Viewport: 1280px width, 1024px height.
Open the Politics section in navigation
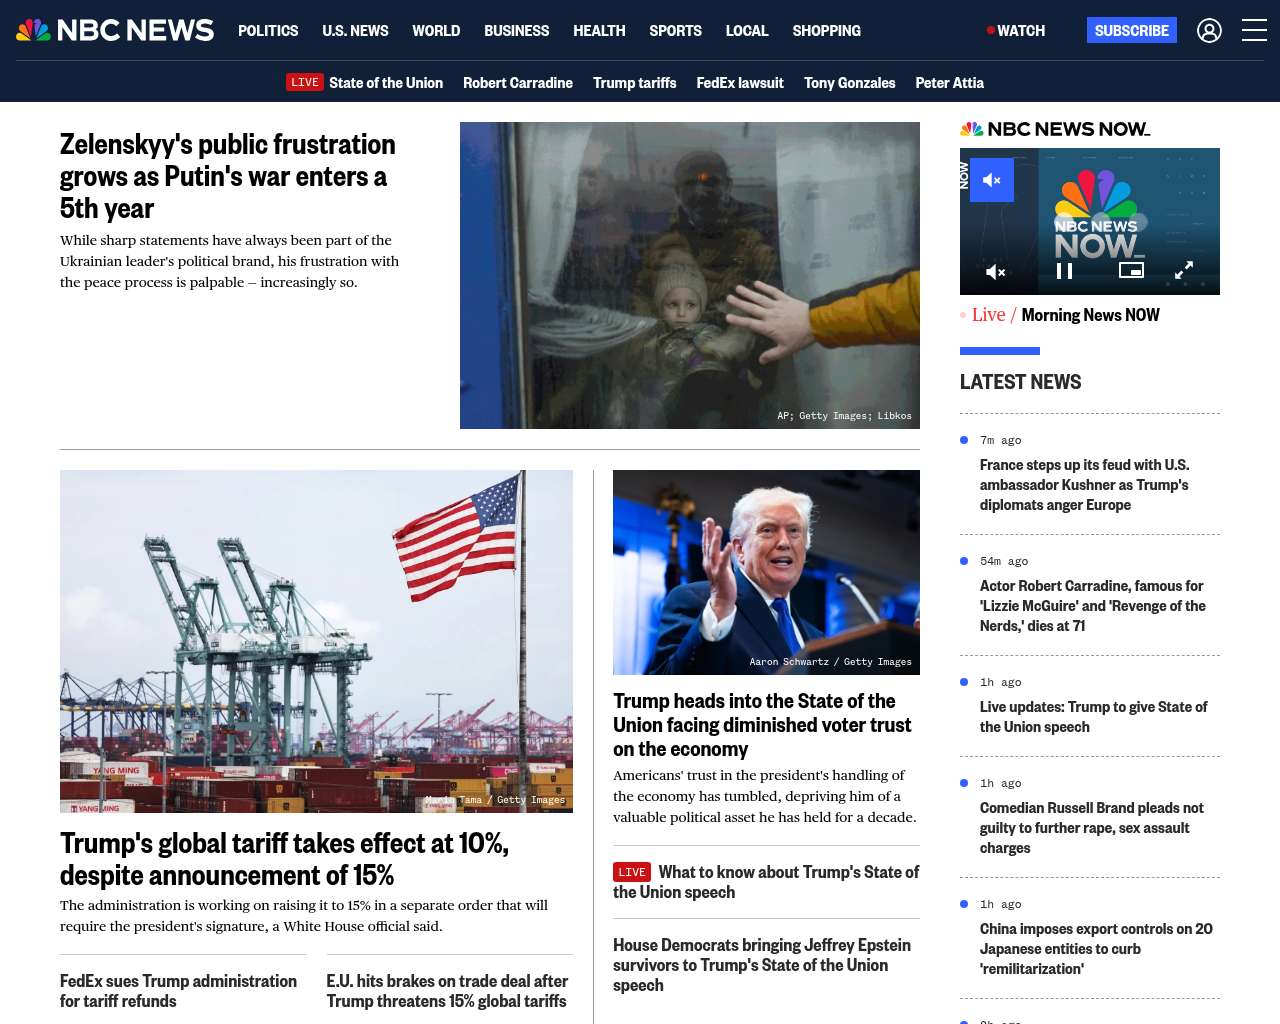click(x=268, y=31)
